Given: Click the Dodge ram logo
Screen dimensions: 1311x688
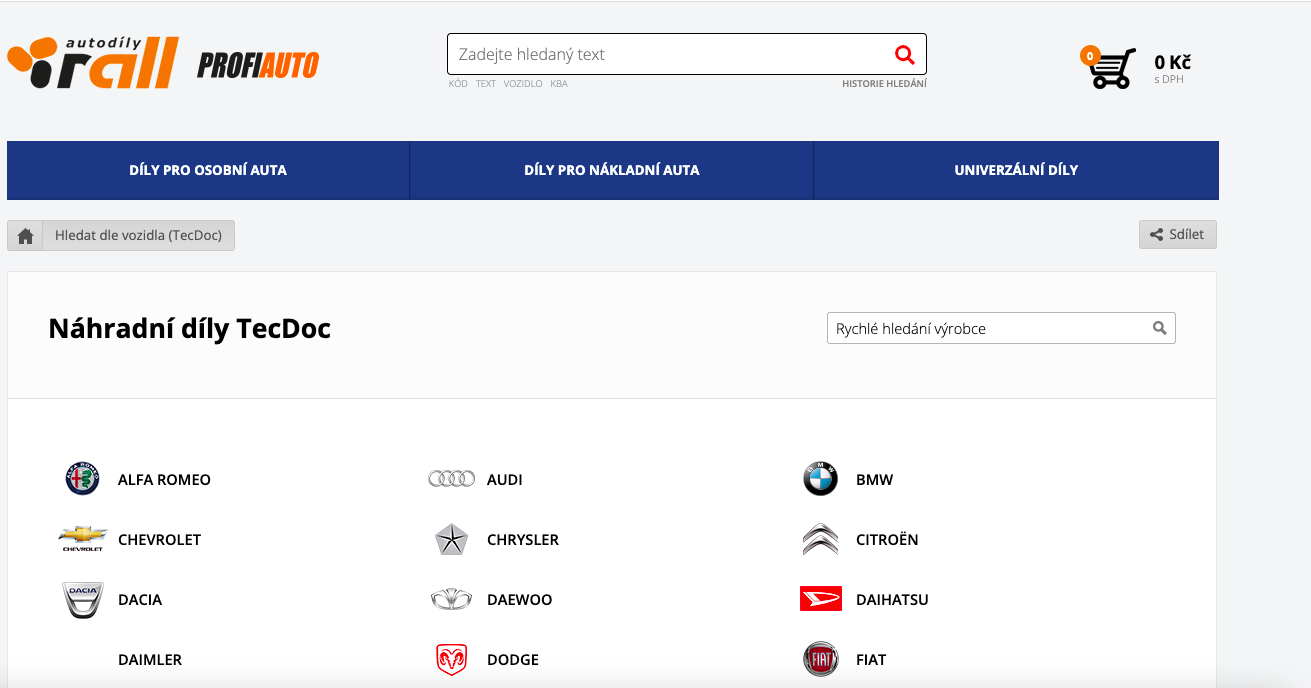Looking at the screenshot, I should [452, 660].
